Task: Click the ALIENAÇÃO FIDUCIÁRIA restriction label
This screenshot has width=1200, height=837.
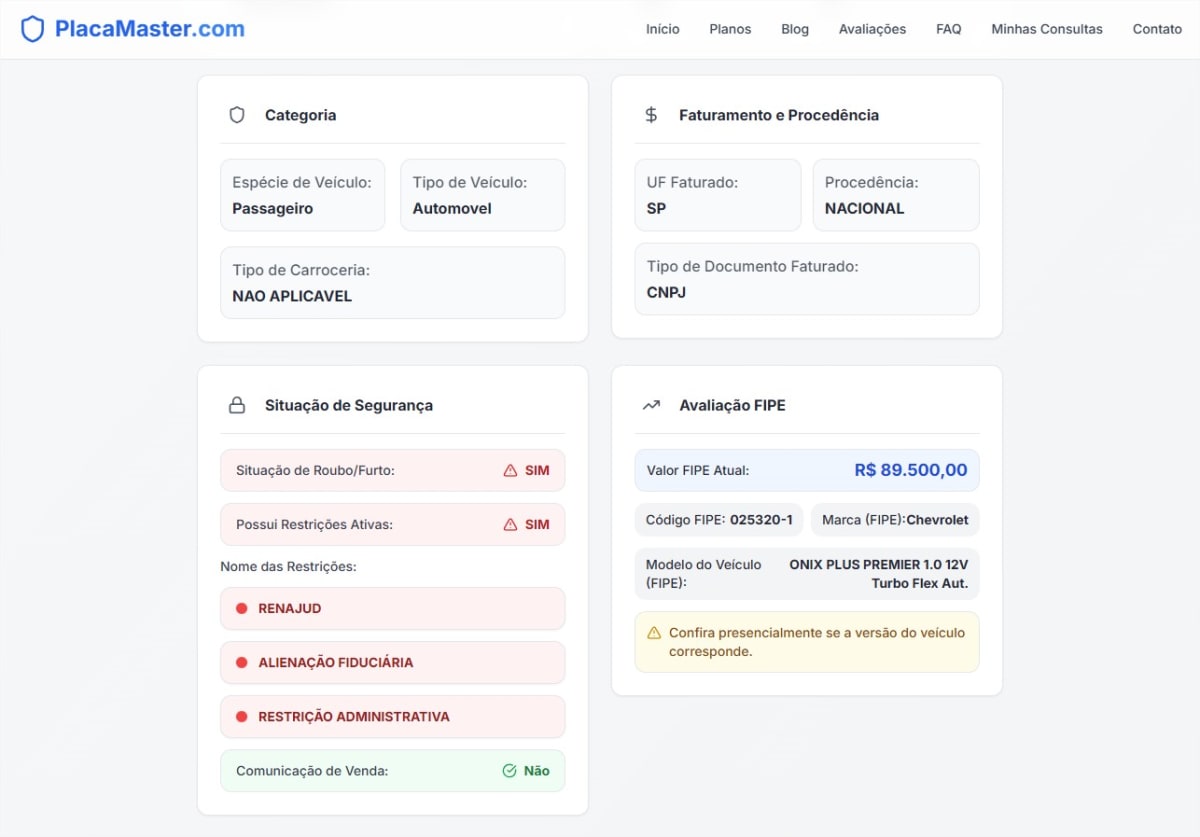Action: click(336, 662)
